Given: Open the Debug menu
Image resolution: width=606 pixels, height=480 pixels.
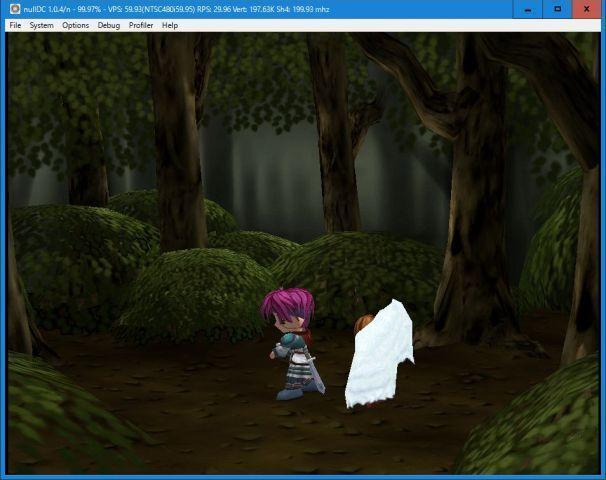Looking at the screenshot, I should [109, 25].
